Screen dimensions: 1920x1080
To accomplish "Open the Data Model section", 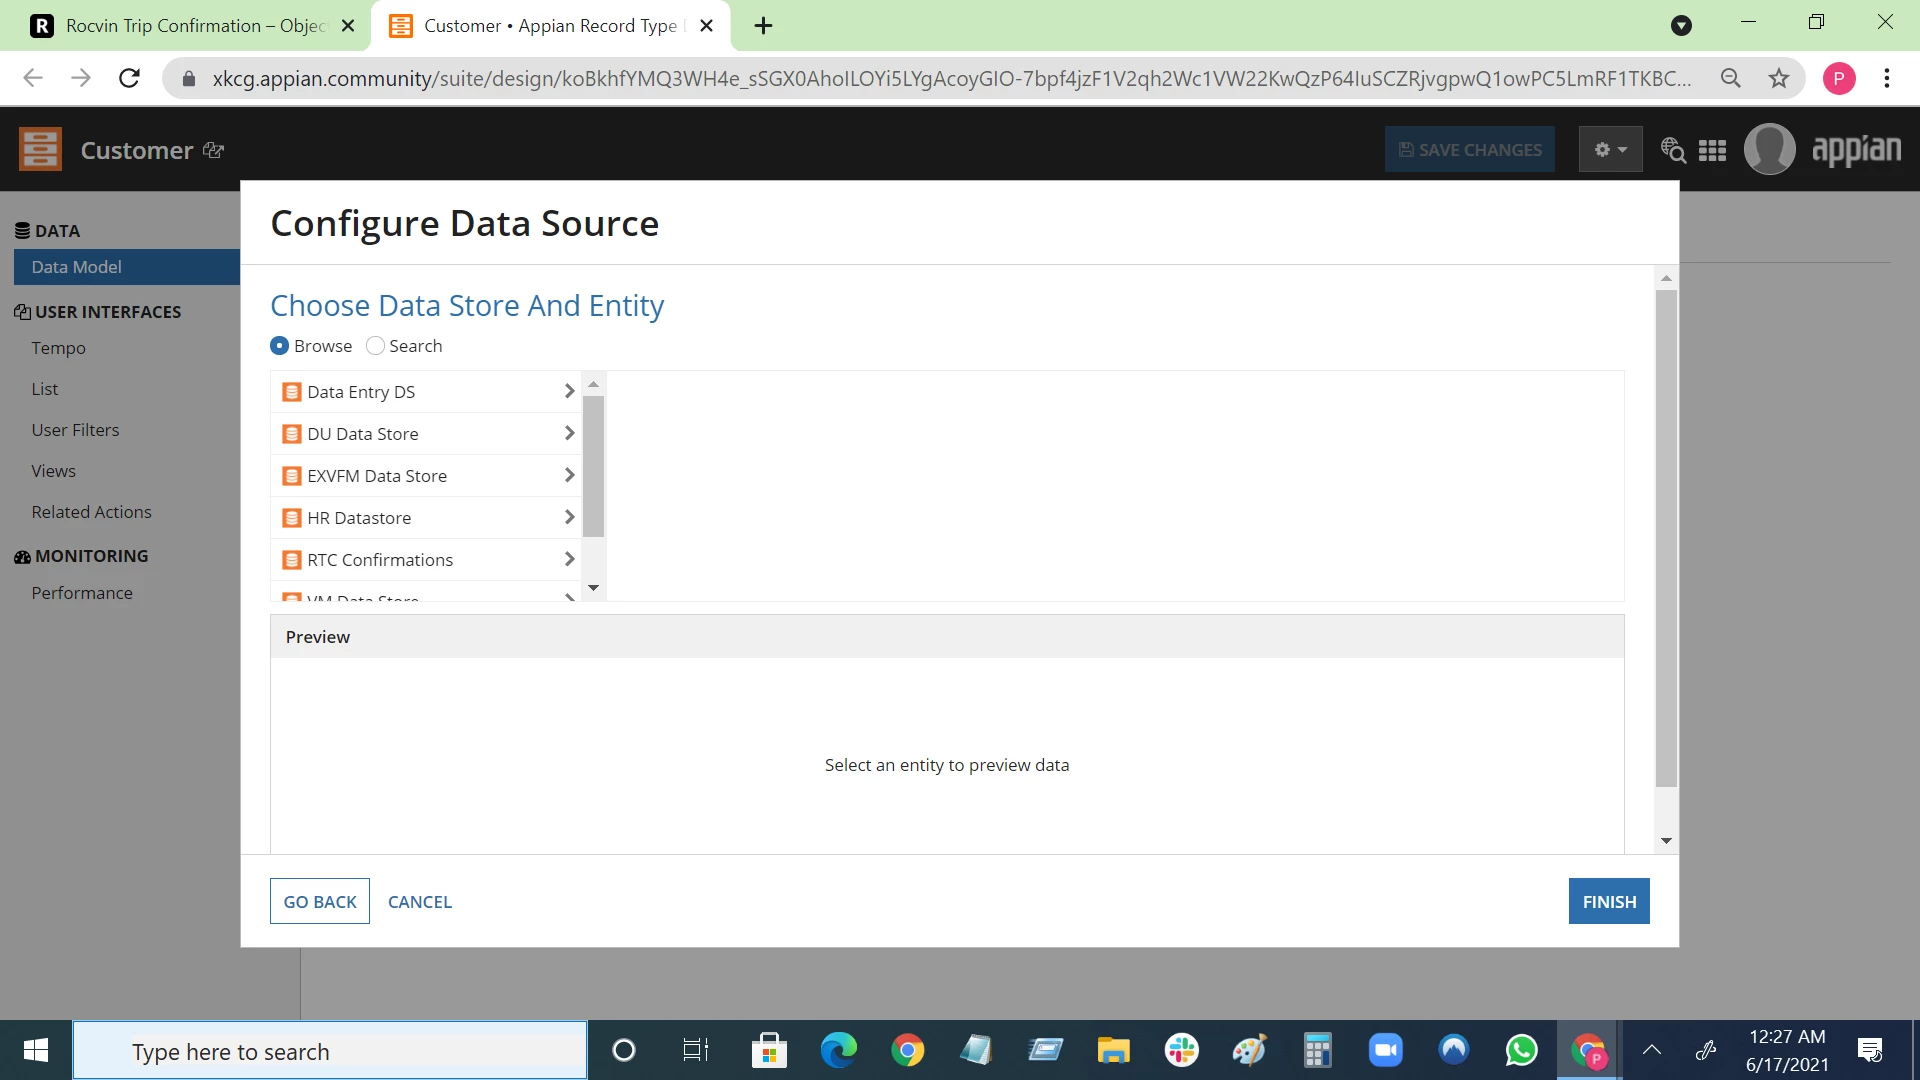I will pos(127,267).
